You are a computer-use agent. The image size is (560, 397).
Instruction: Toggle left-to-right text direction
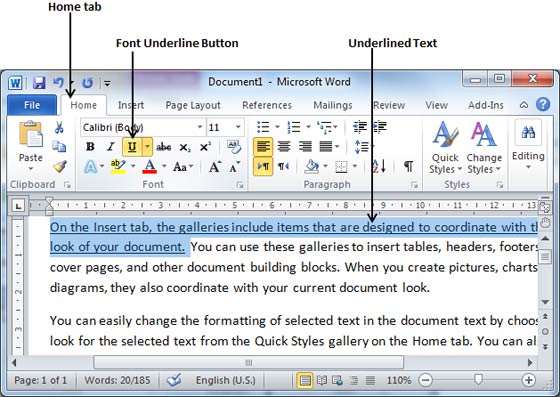pyautogui.click(x=263, y=166)
